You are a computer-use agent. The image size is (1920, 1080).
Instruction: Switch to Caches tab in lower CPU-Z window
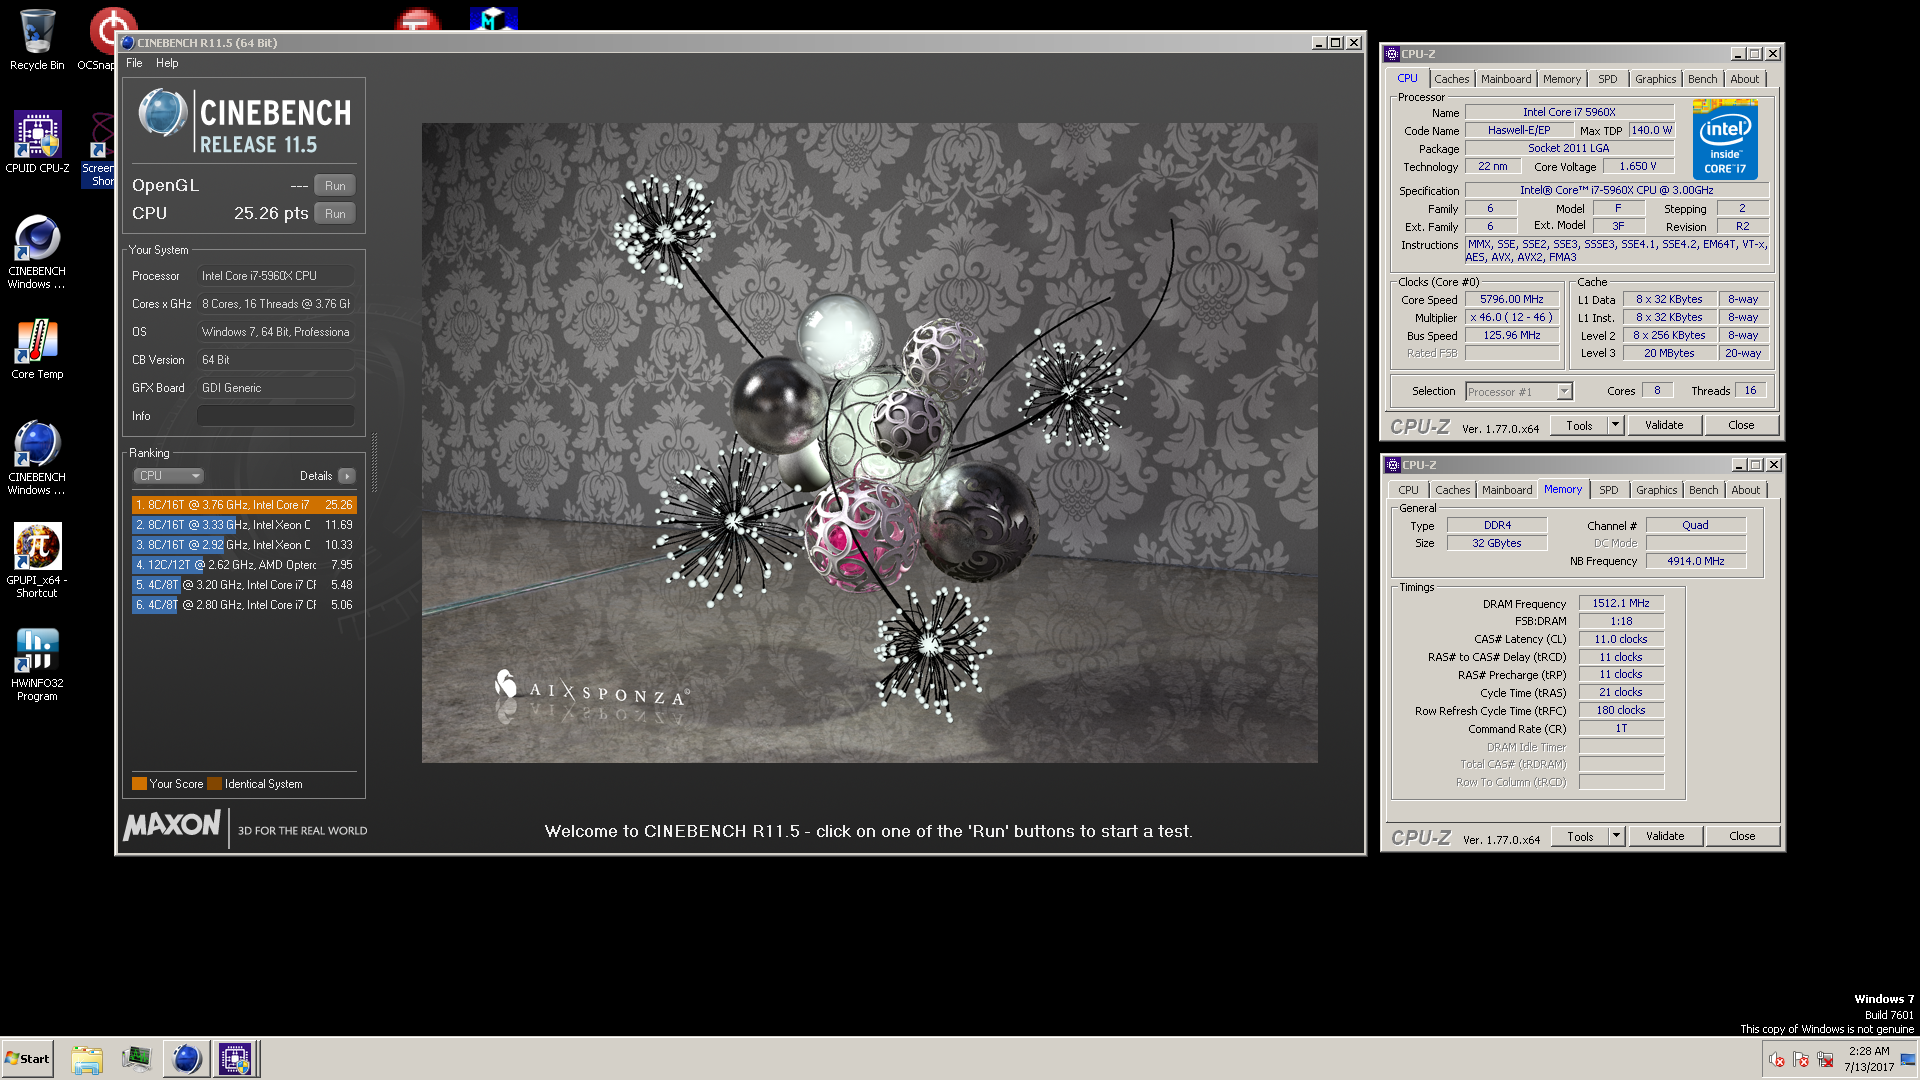tap(1453, 490)
